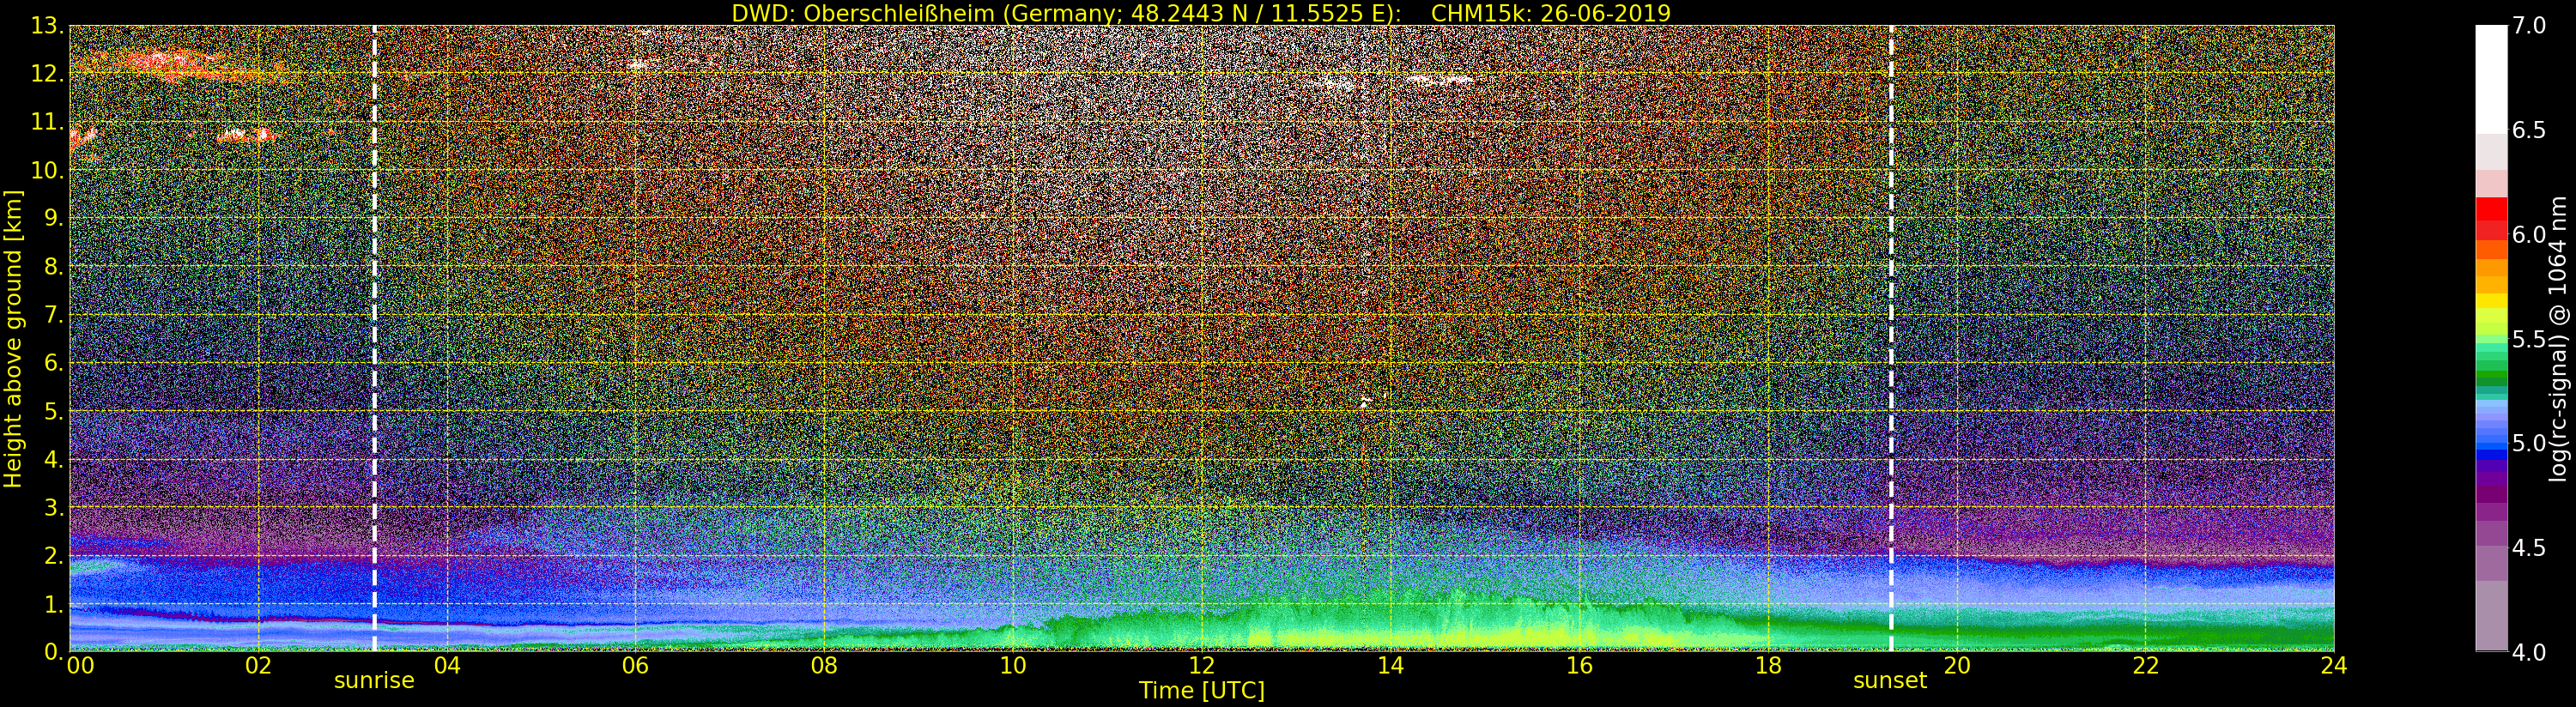Viewport: 2576px width, 707px height.
Task: Select the '11.' tick on the height axis
Action: click(x=48, y=122)
